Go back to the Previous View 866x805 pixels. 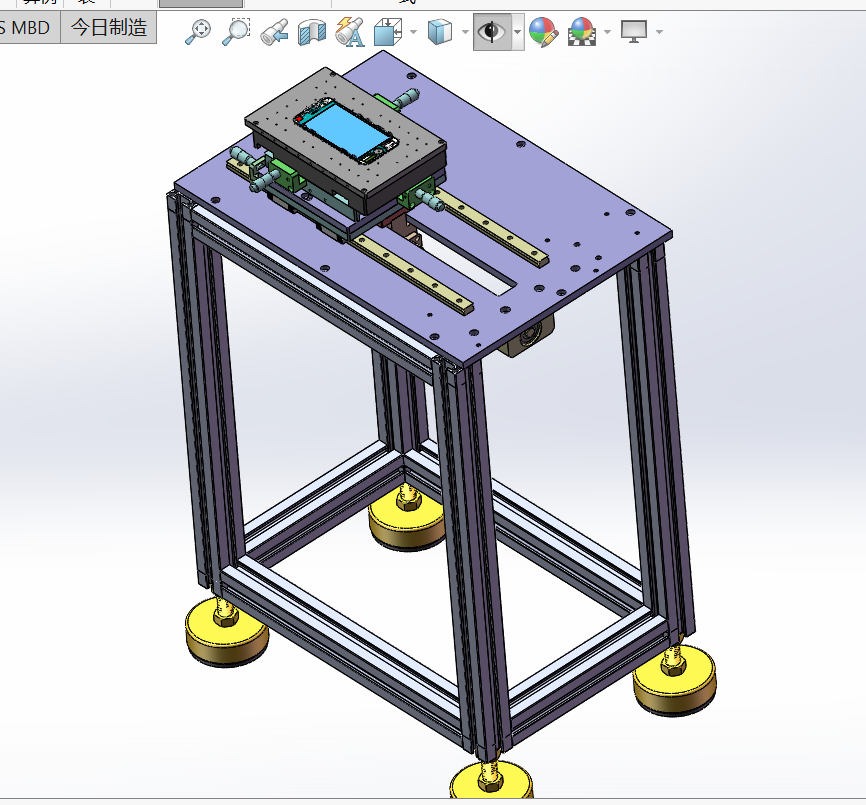pos(274,31)
